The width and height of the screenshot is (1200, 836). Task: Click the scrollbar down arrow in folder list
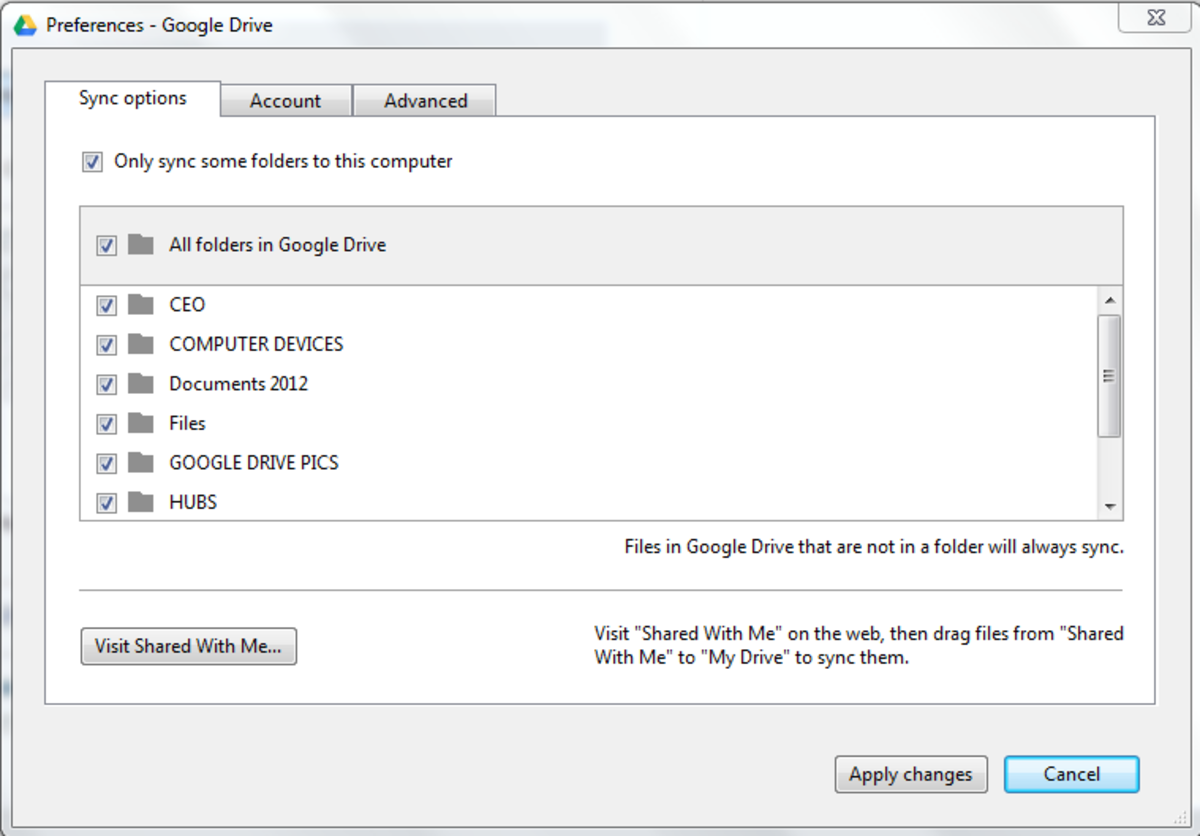click(x=1112, y=505)
